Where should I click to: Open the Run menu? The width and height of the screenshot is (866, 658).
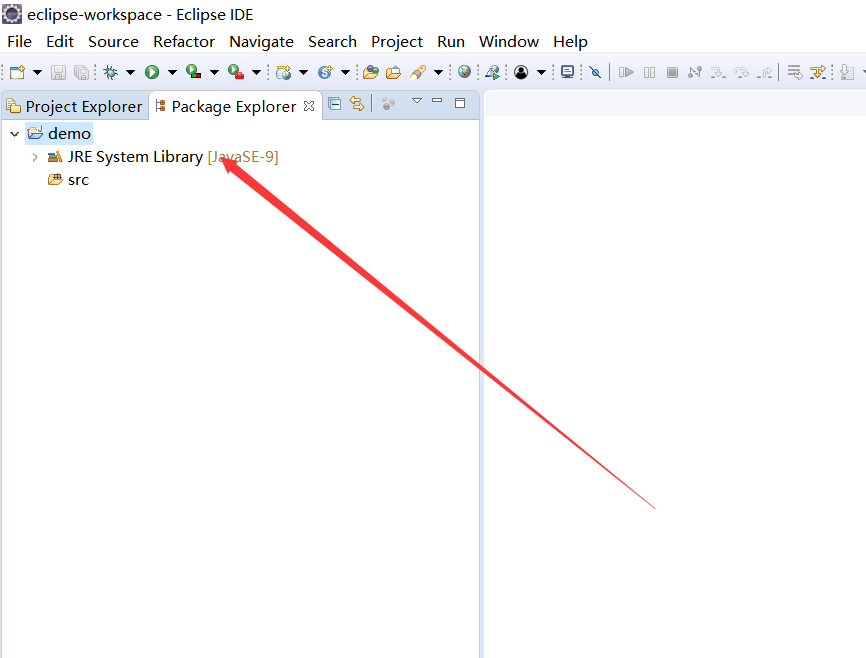click(x=451, y=41)
